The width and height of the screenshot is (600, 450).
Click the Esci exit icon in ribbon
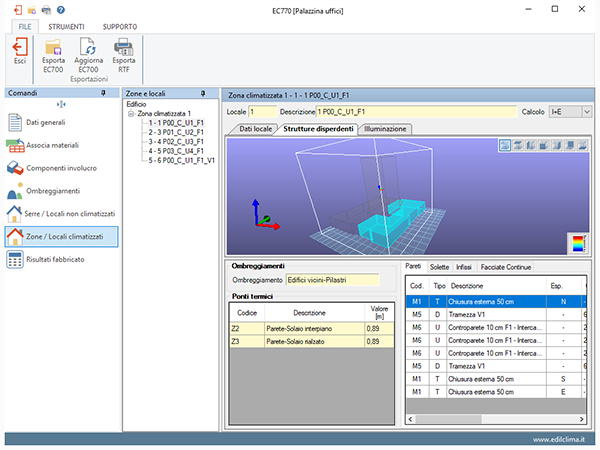coord(20,47)
